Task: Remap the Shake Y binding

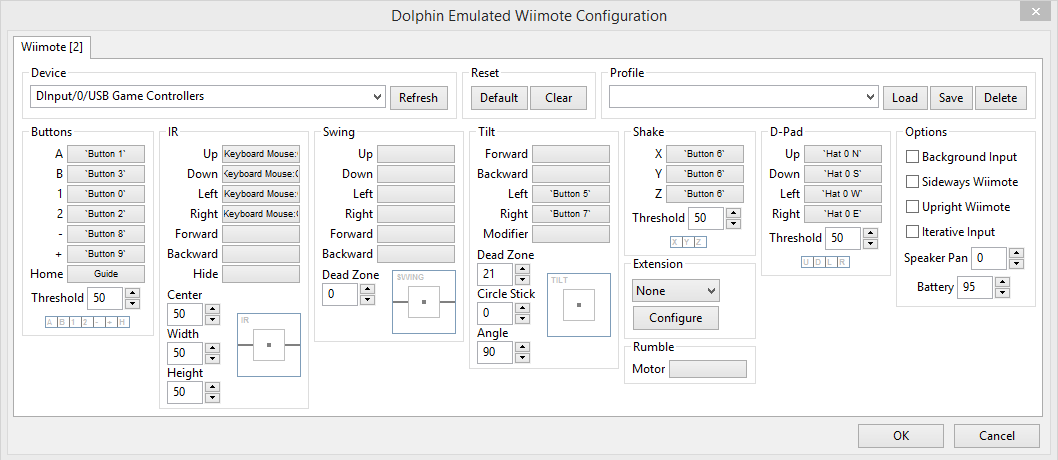Action: point(704,174)
